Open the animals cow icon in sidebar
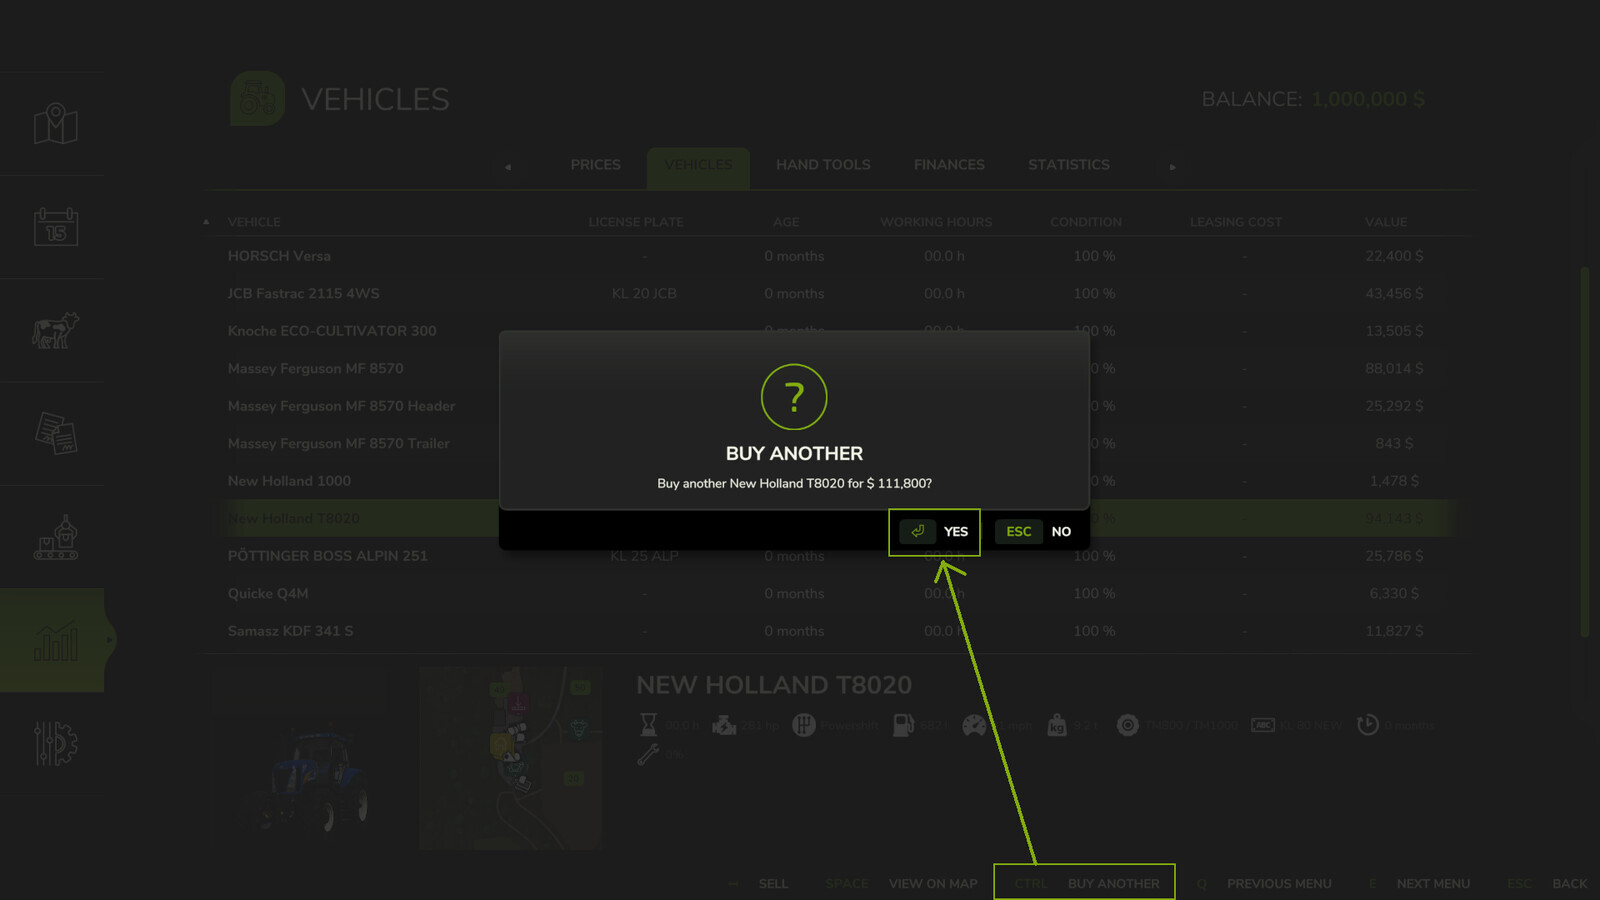Viewport: 1600px width, 900px height. (x=56, y=330)
